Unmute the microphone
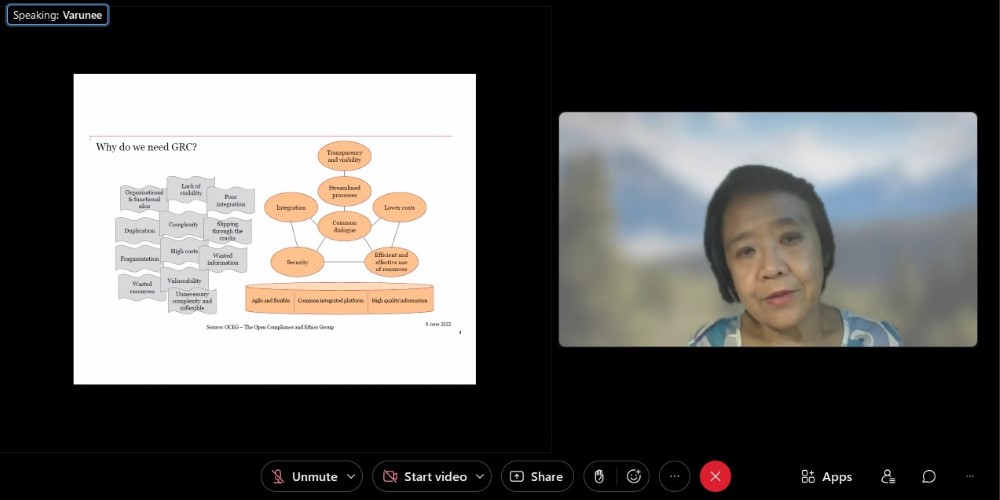The height and width of the screenshot is (500, 1000). (304, 477)
